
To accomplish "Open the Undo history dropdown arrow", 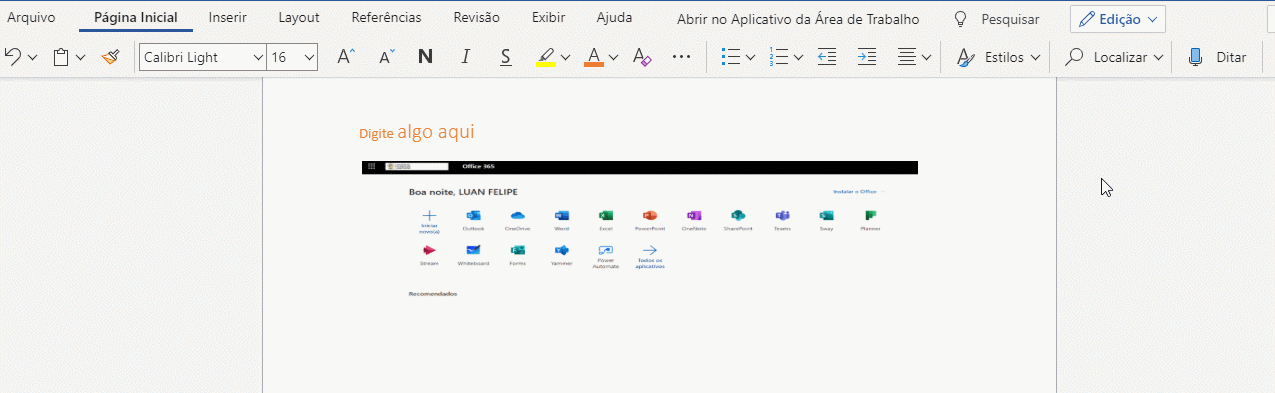I will point(33,58).
